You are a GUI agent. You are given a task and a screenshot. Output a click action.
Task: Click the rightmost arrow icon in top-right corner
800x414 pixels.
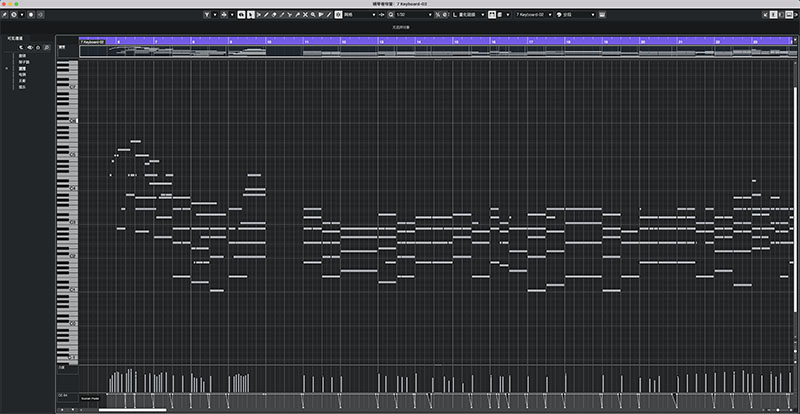point(796,15)
